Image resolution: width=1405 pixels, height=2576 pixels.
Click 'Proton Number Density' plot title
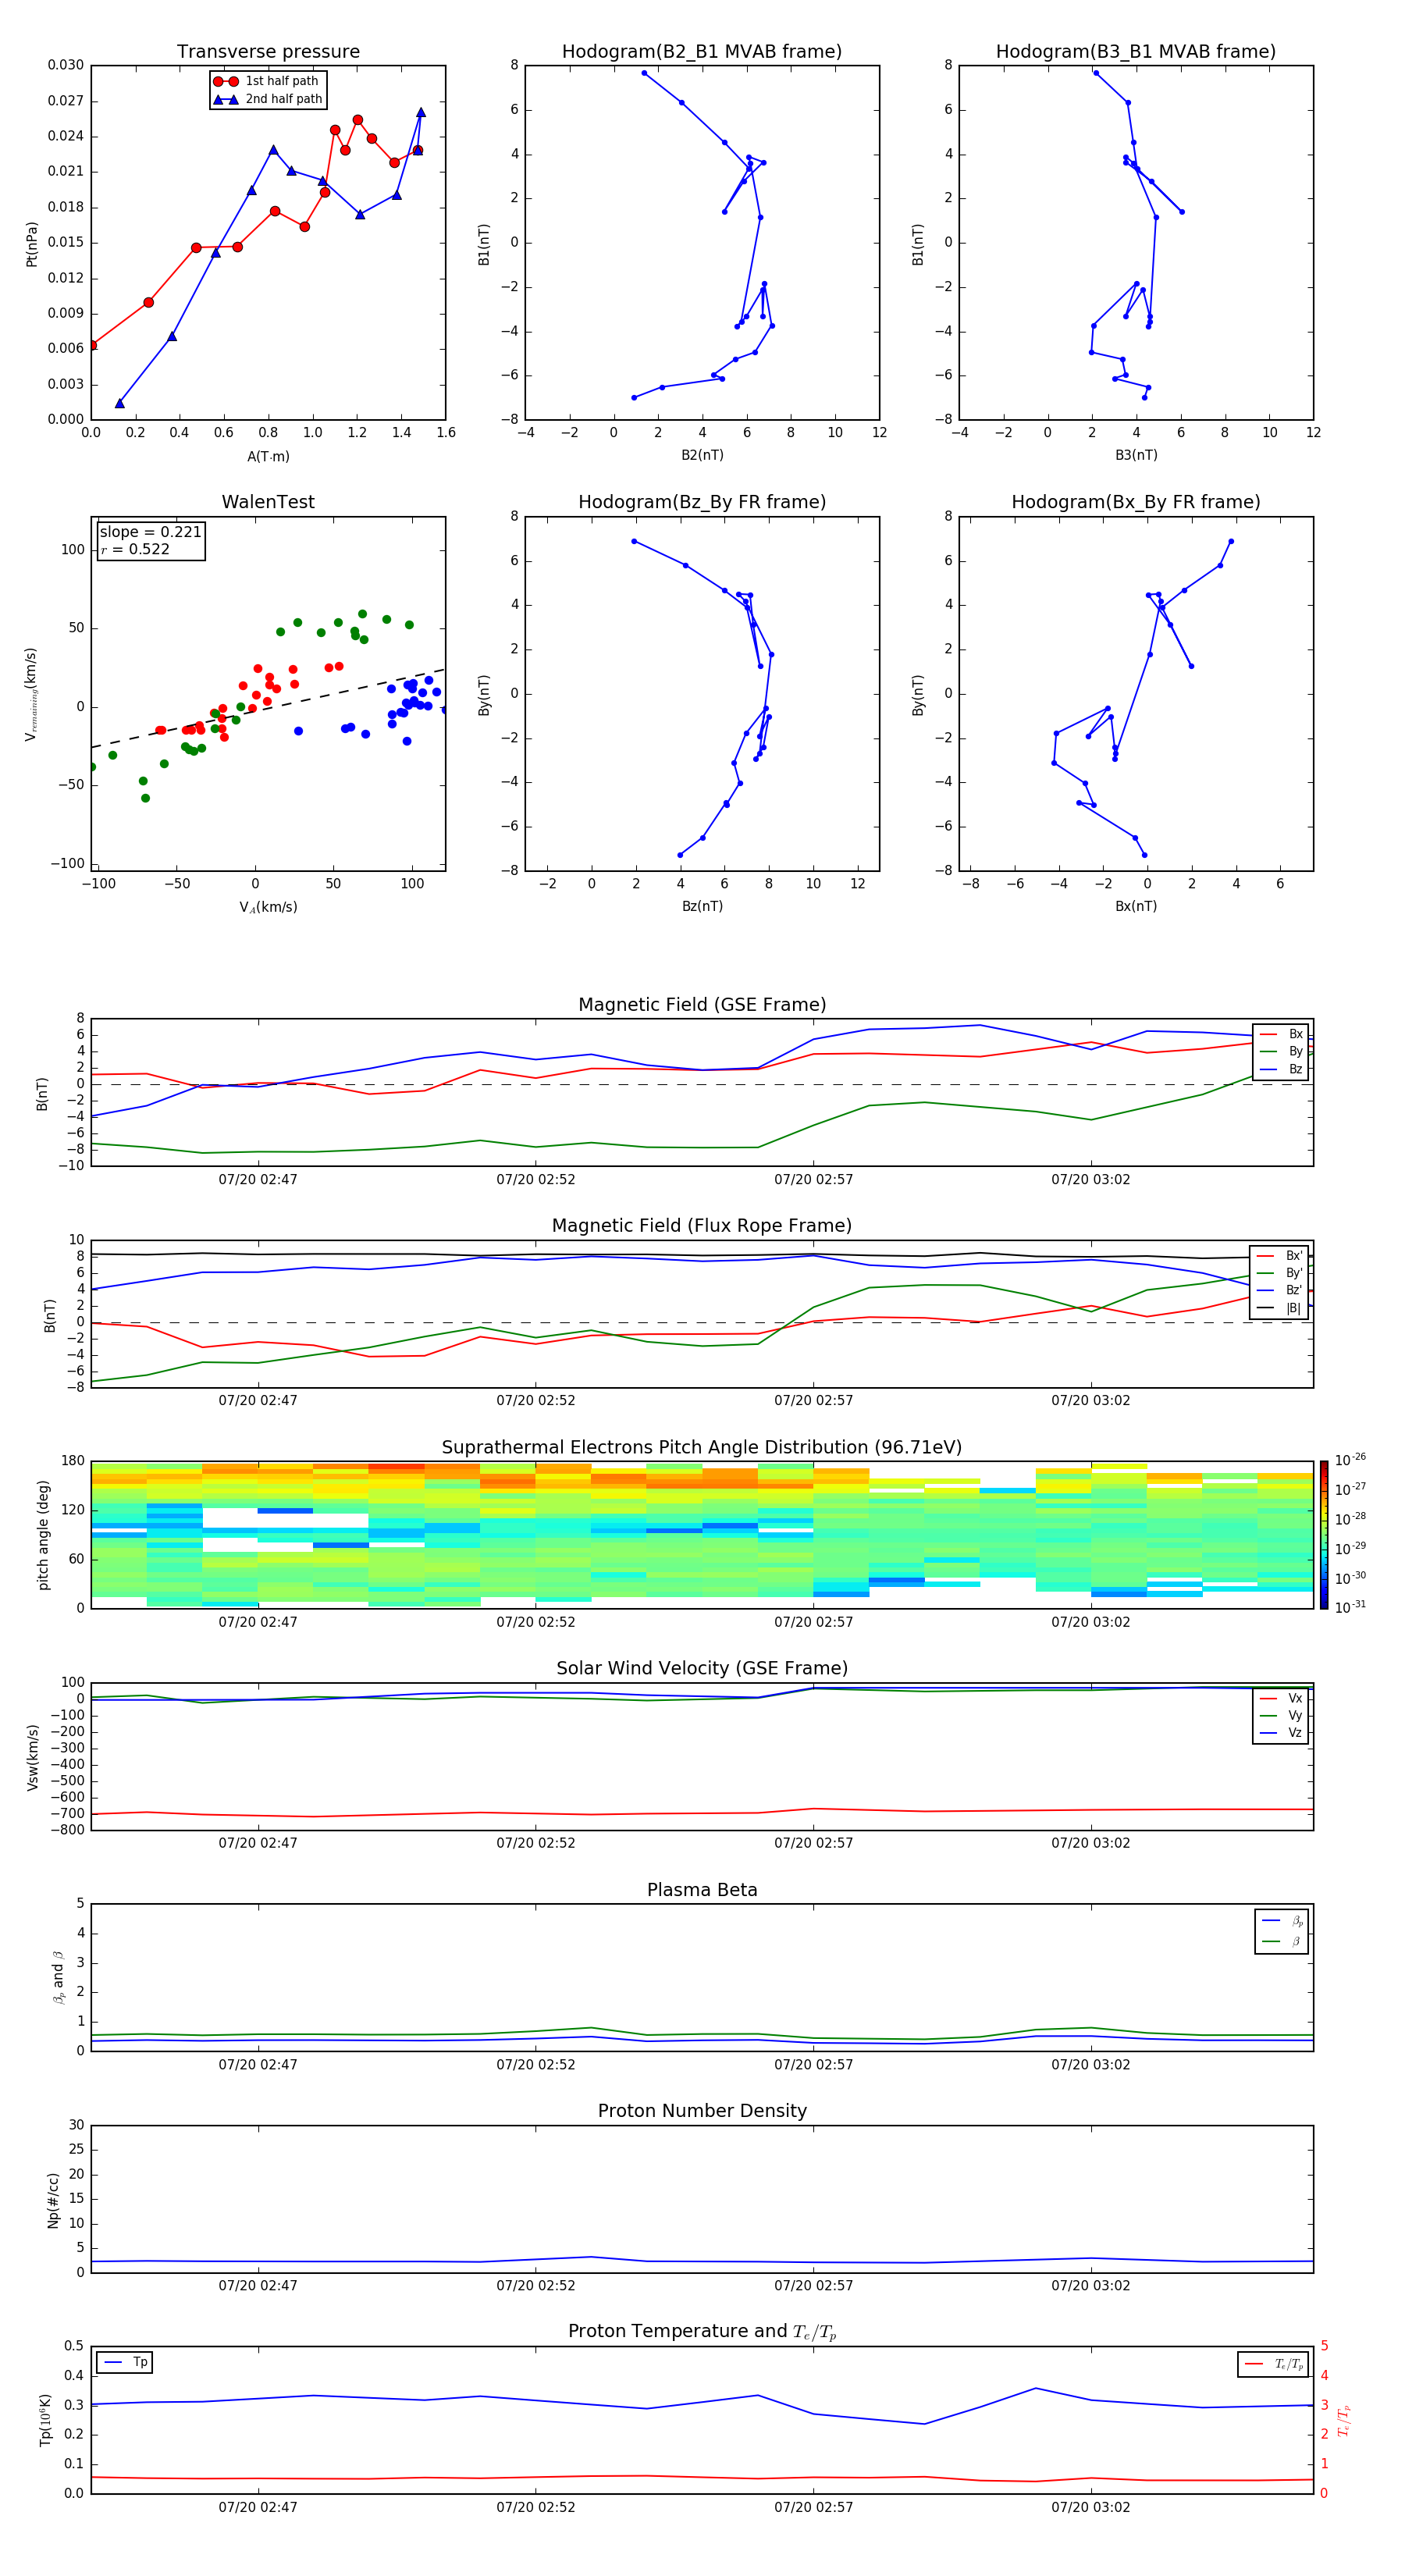click(x=702, y=2111)
